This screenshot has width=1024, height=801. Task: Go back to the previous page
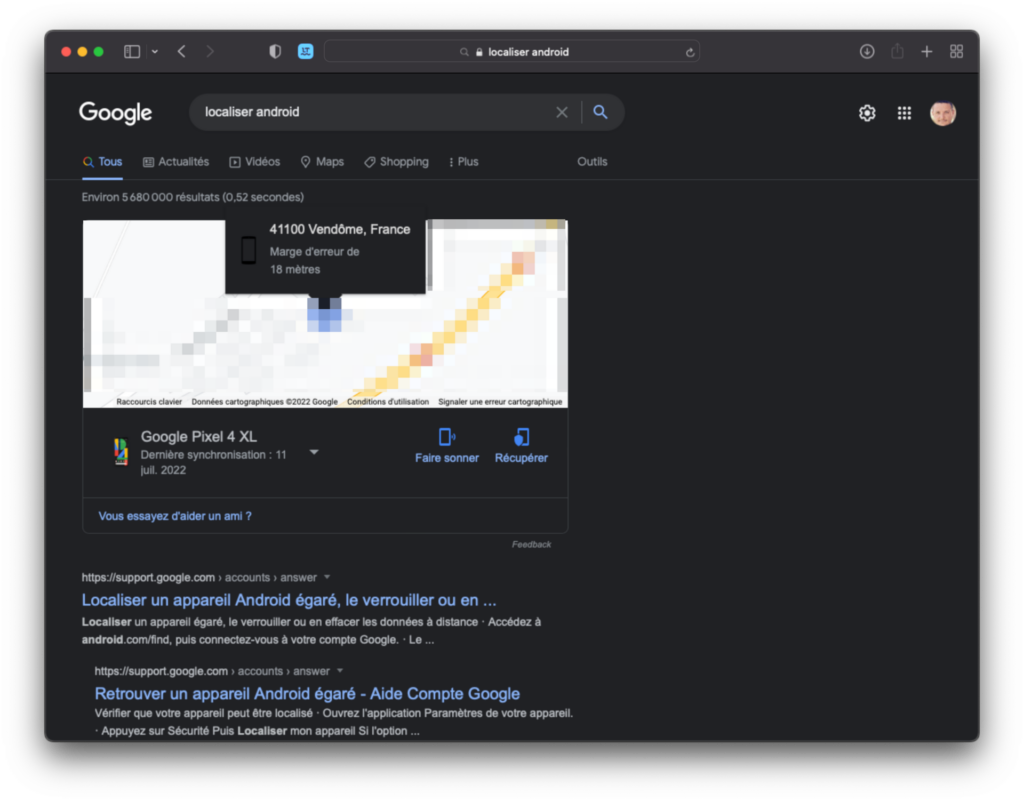[x=182, y=52]
